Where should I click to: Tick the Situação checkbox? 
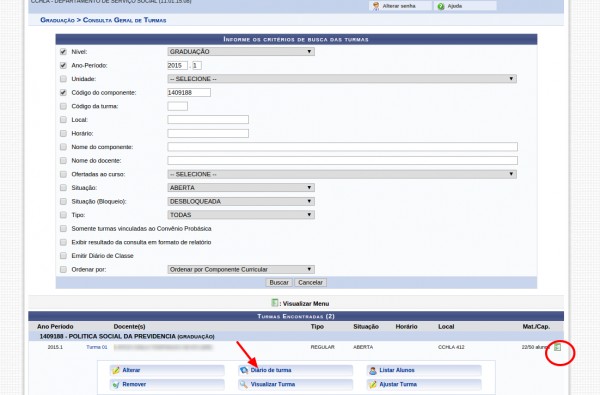coord(63,188)
